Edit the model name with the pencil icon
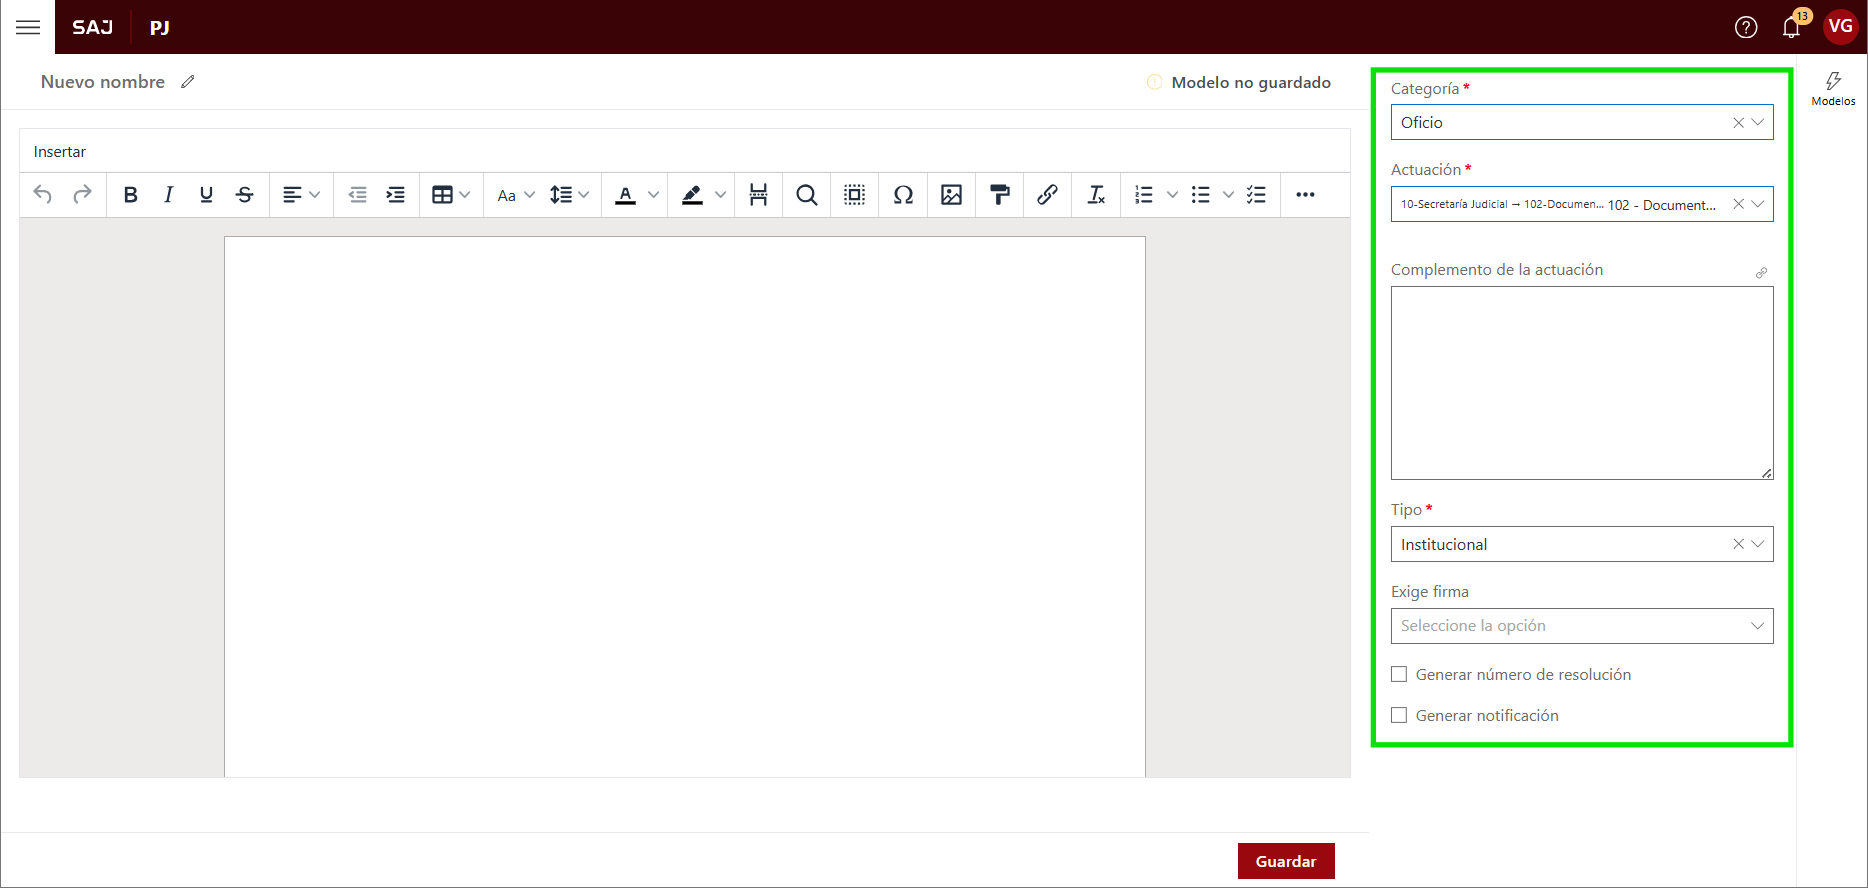 [188, 82]
